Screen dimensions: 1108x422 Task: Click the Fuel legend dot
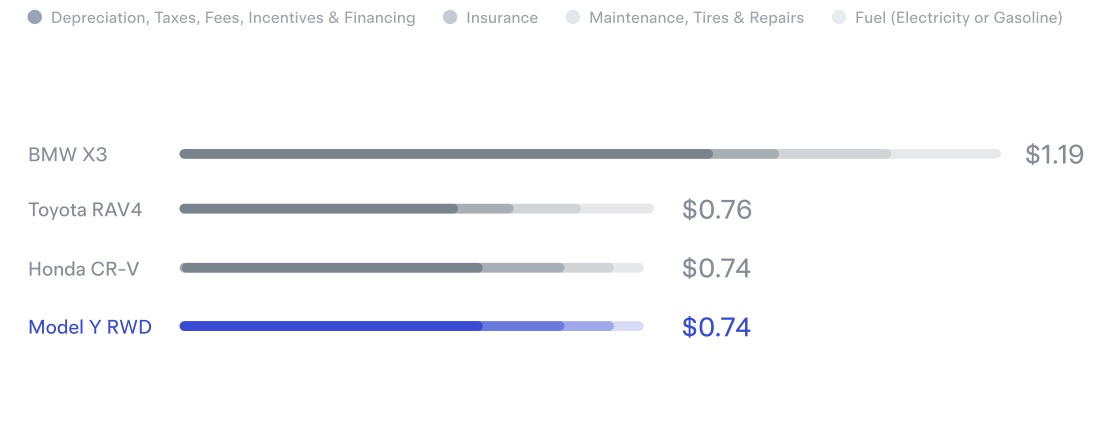839,18
